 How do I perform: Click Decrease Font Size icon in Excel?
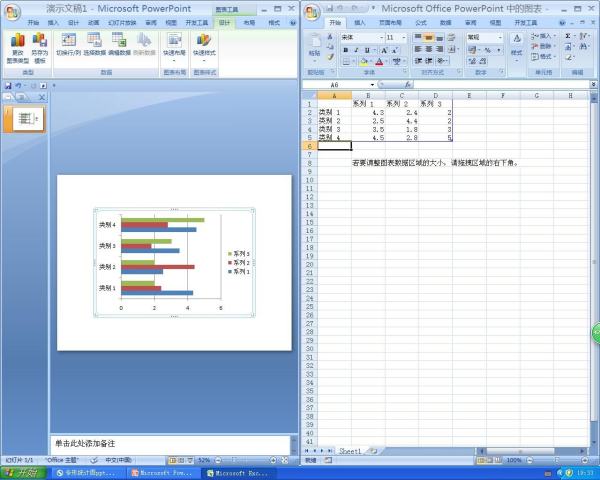pos(395,50)
